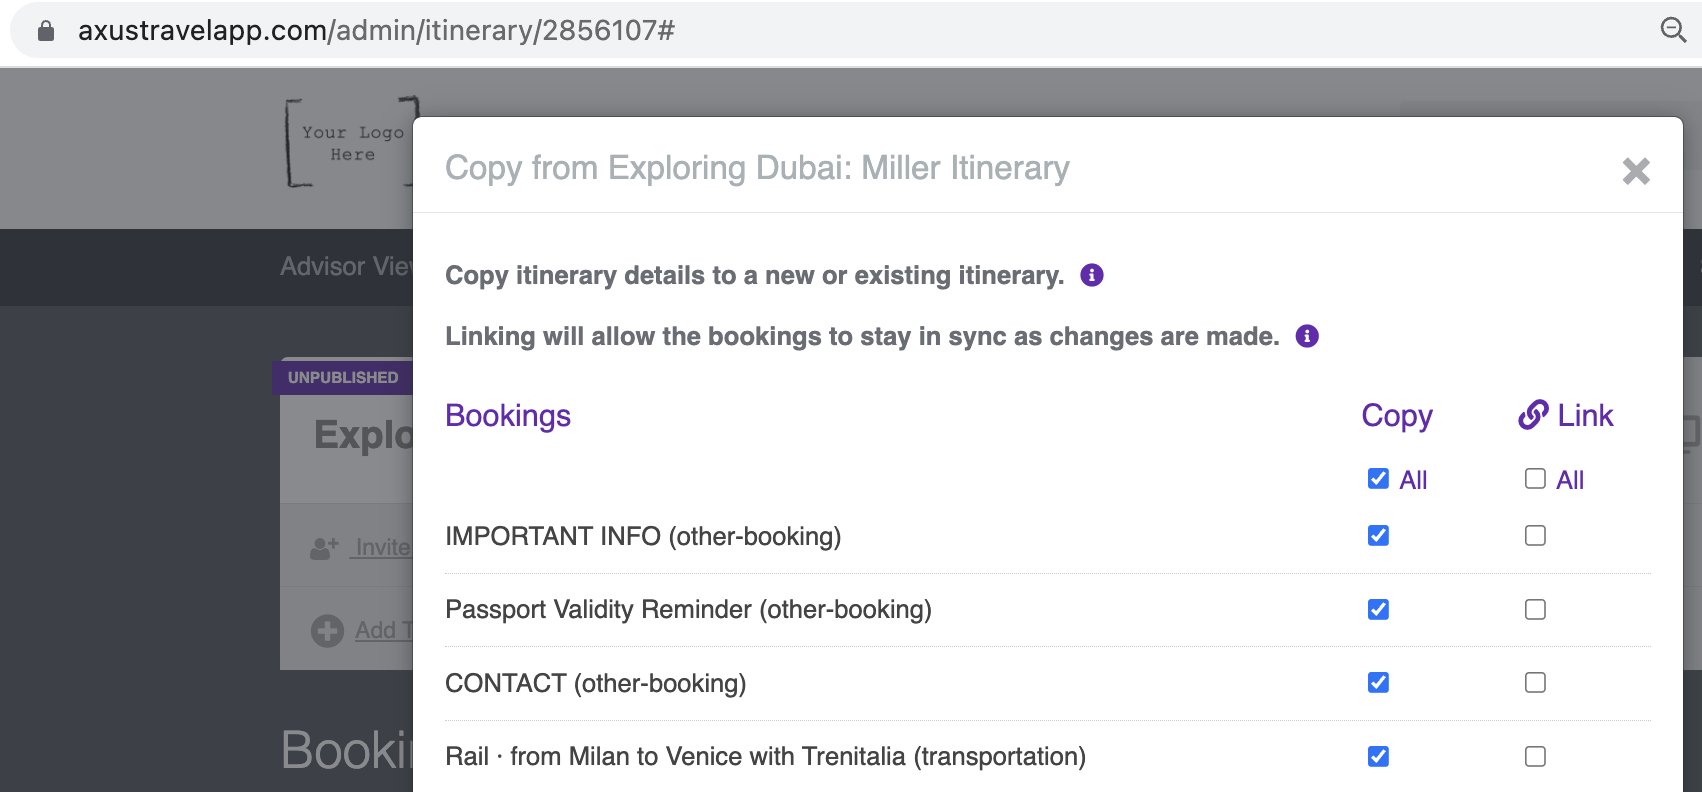Click info icon next to linking sync text

(x=1307, y=336)
